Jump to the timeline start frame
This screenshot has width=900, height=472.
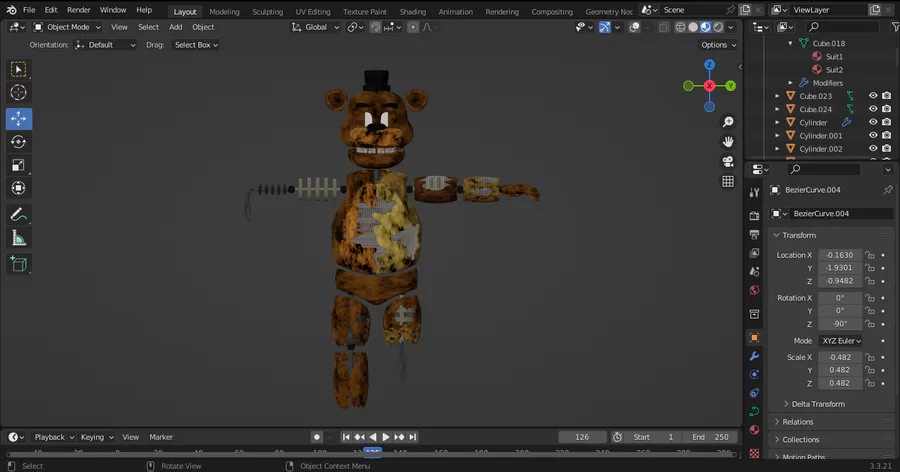click(346, 437)
